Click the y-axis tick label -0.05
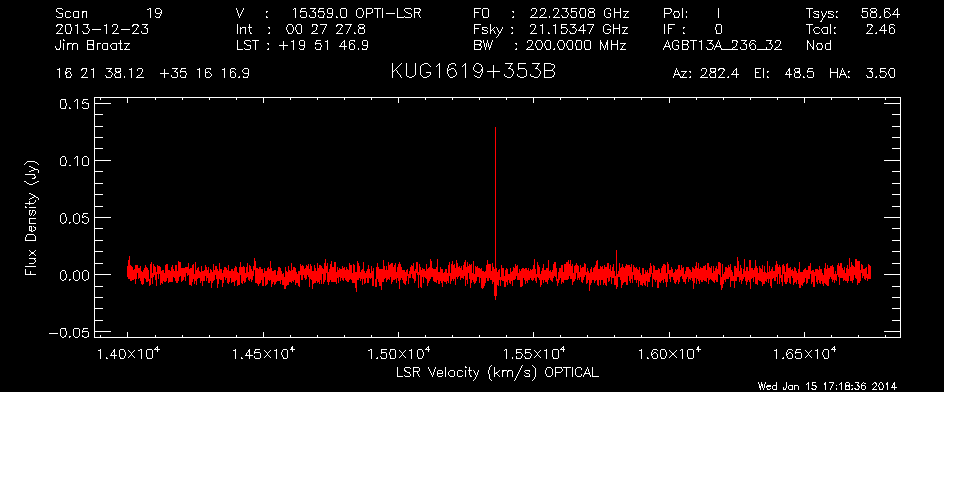962x490 pixels. coord(69,332)
